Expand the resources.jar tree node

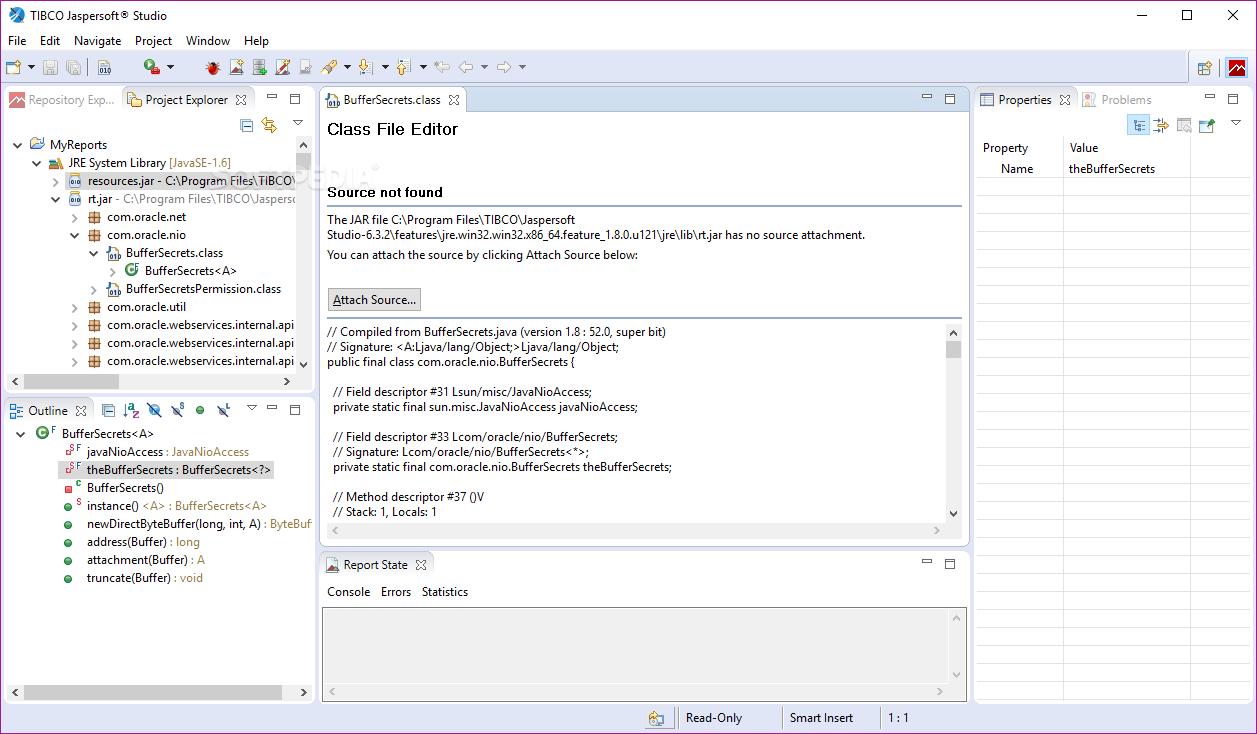56,182
